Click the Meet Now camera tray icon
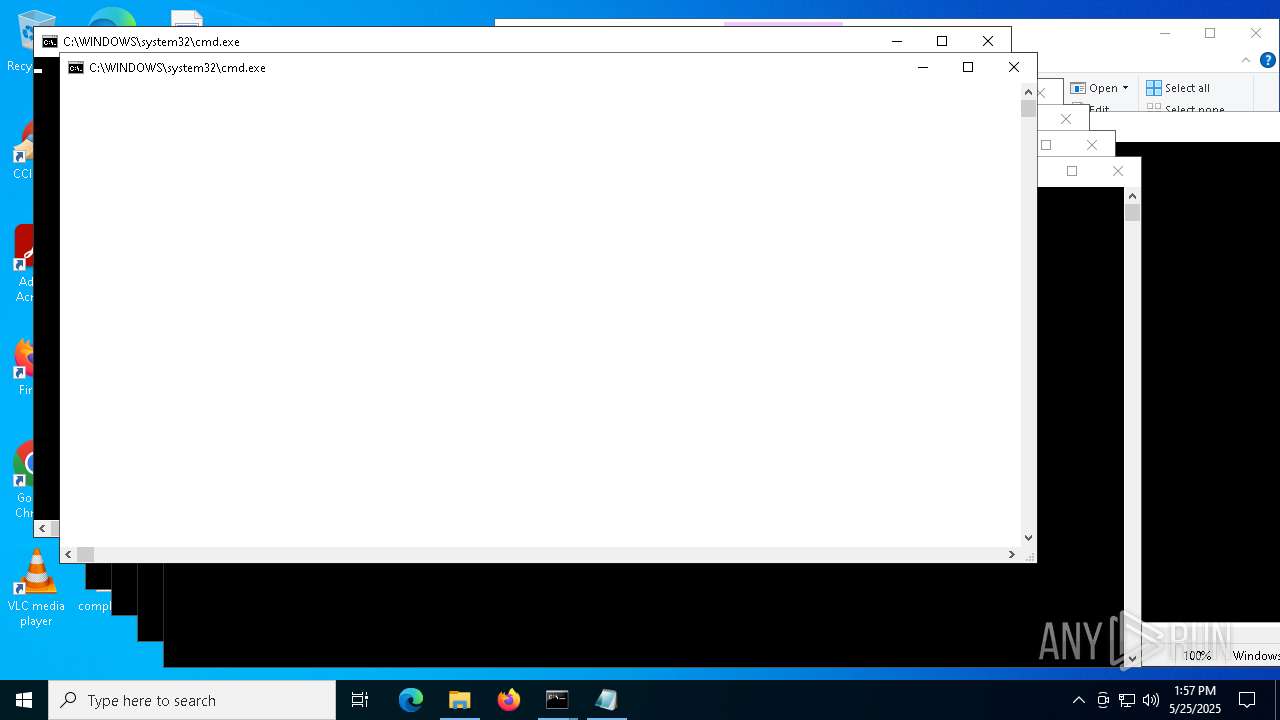Screen dimensions: 1280x720 (x=1103, y=700)
